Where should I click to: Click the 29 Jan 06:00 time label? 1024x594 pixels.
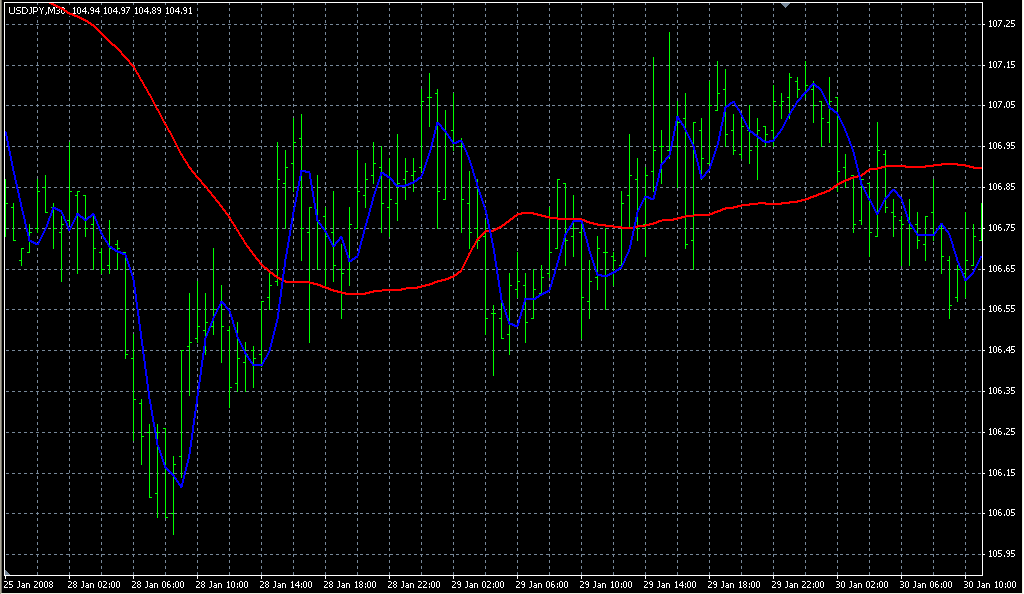[541, 584]
